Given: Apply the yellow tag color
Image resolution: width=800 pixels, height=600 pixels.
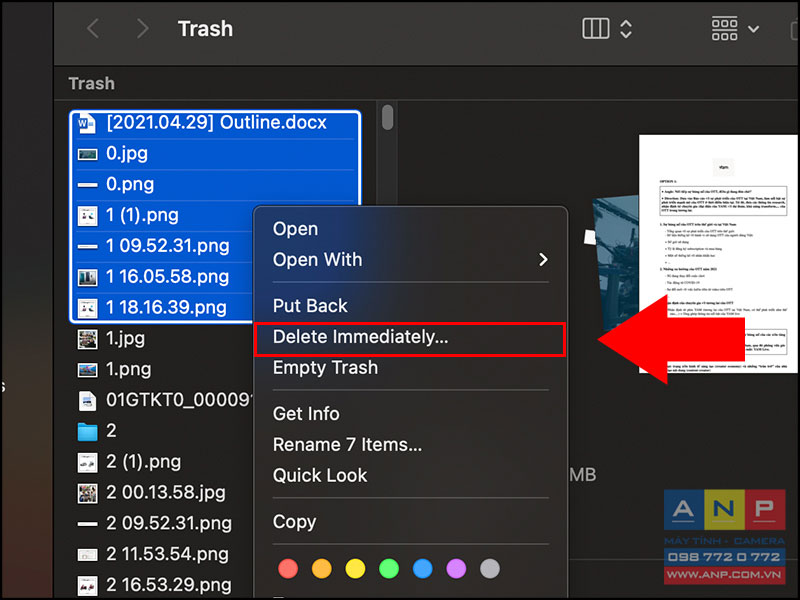Looking at the screenshot, I should tap(356, 569).
